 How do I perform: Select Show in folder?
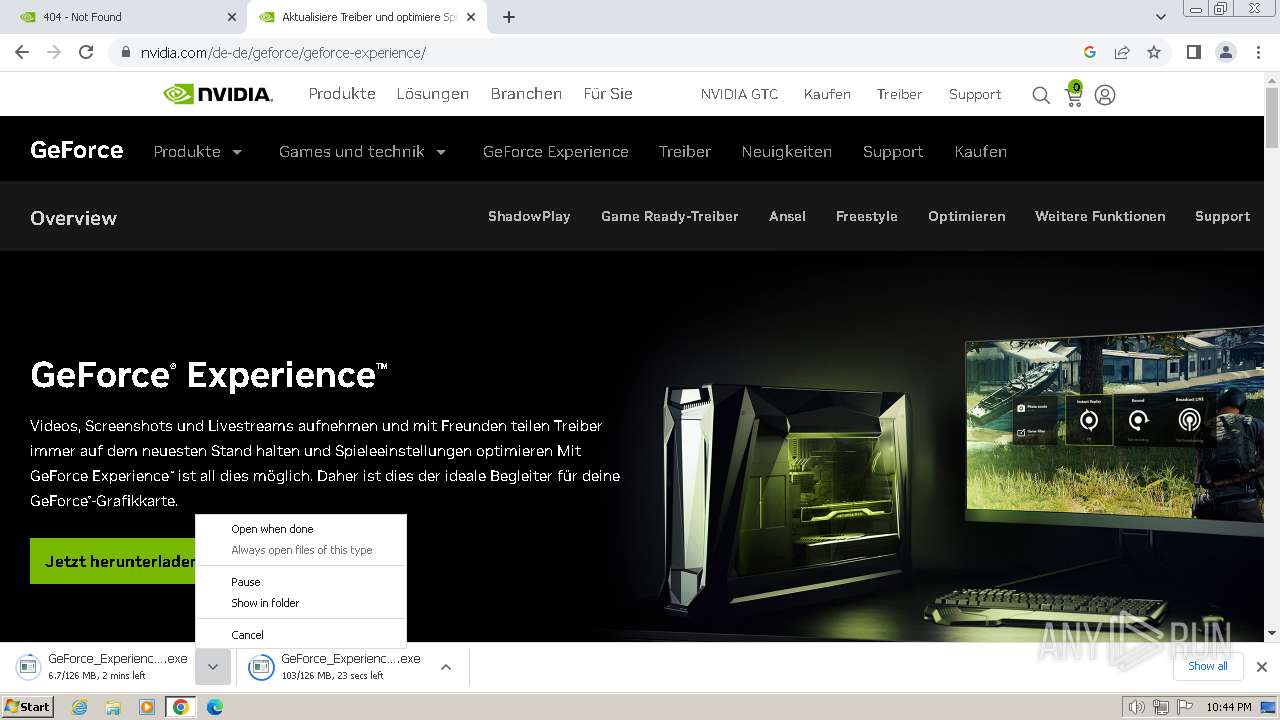pyautogui.click(x=301, y=603)
